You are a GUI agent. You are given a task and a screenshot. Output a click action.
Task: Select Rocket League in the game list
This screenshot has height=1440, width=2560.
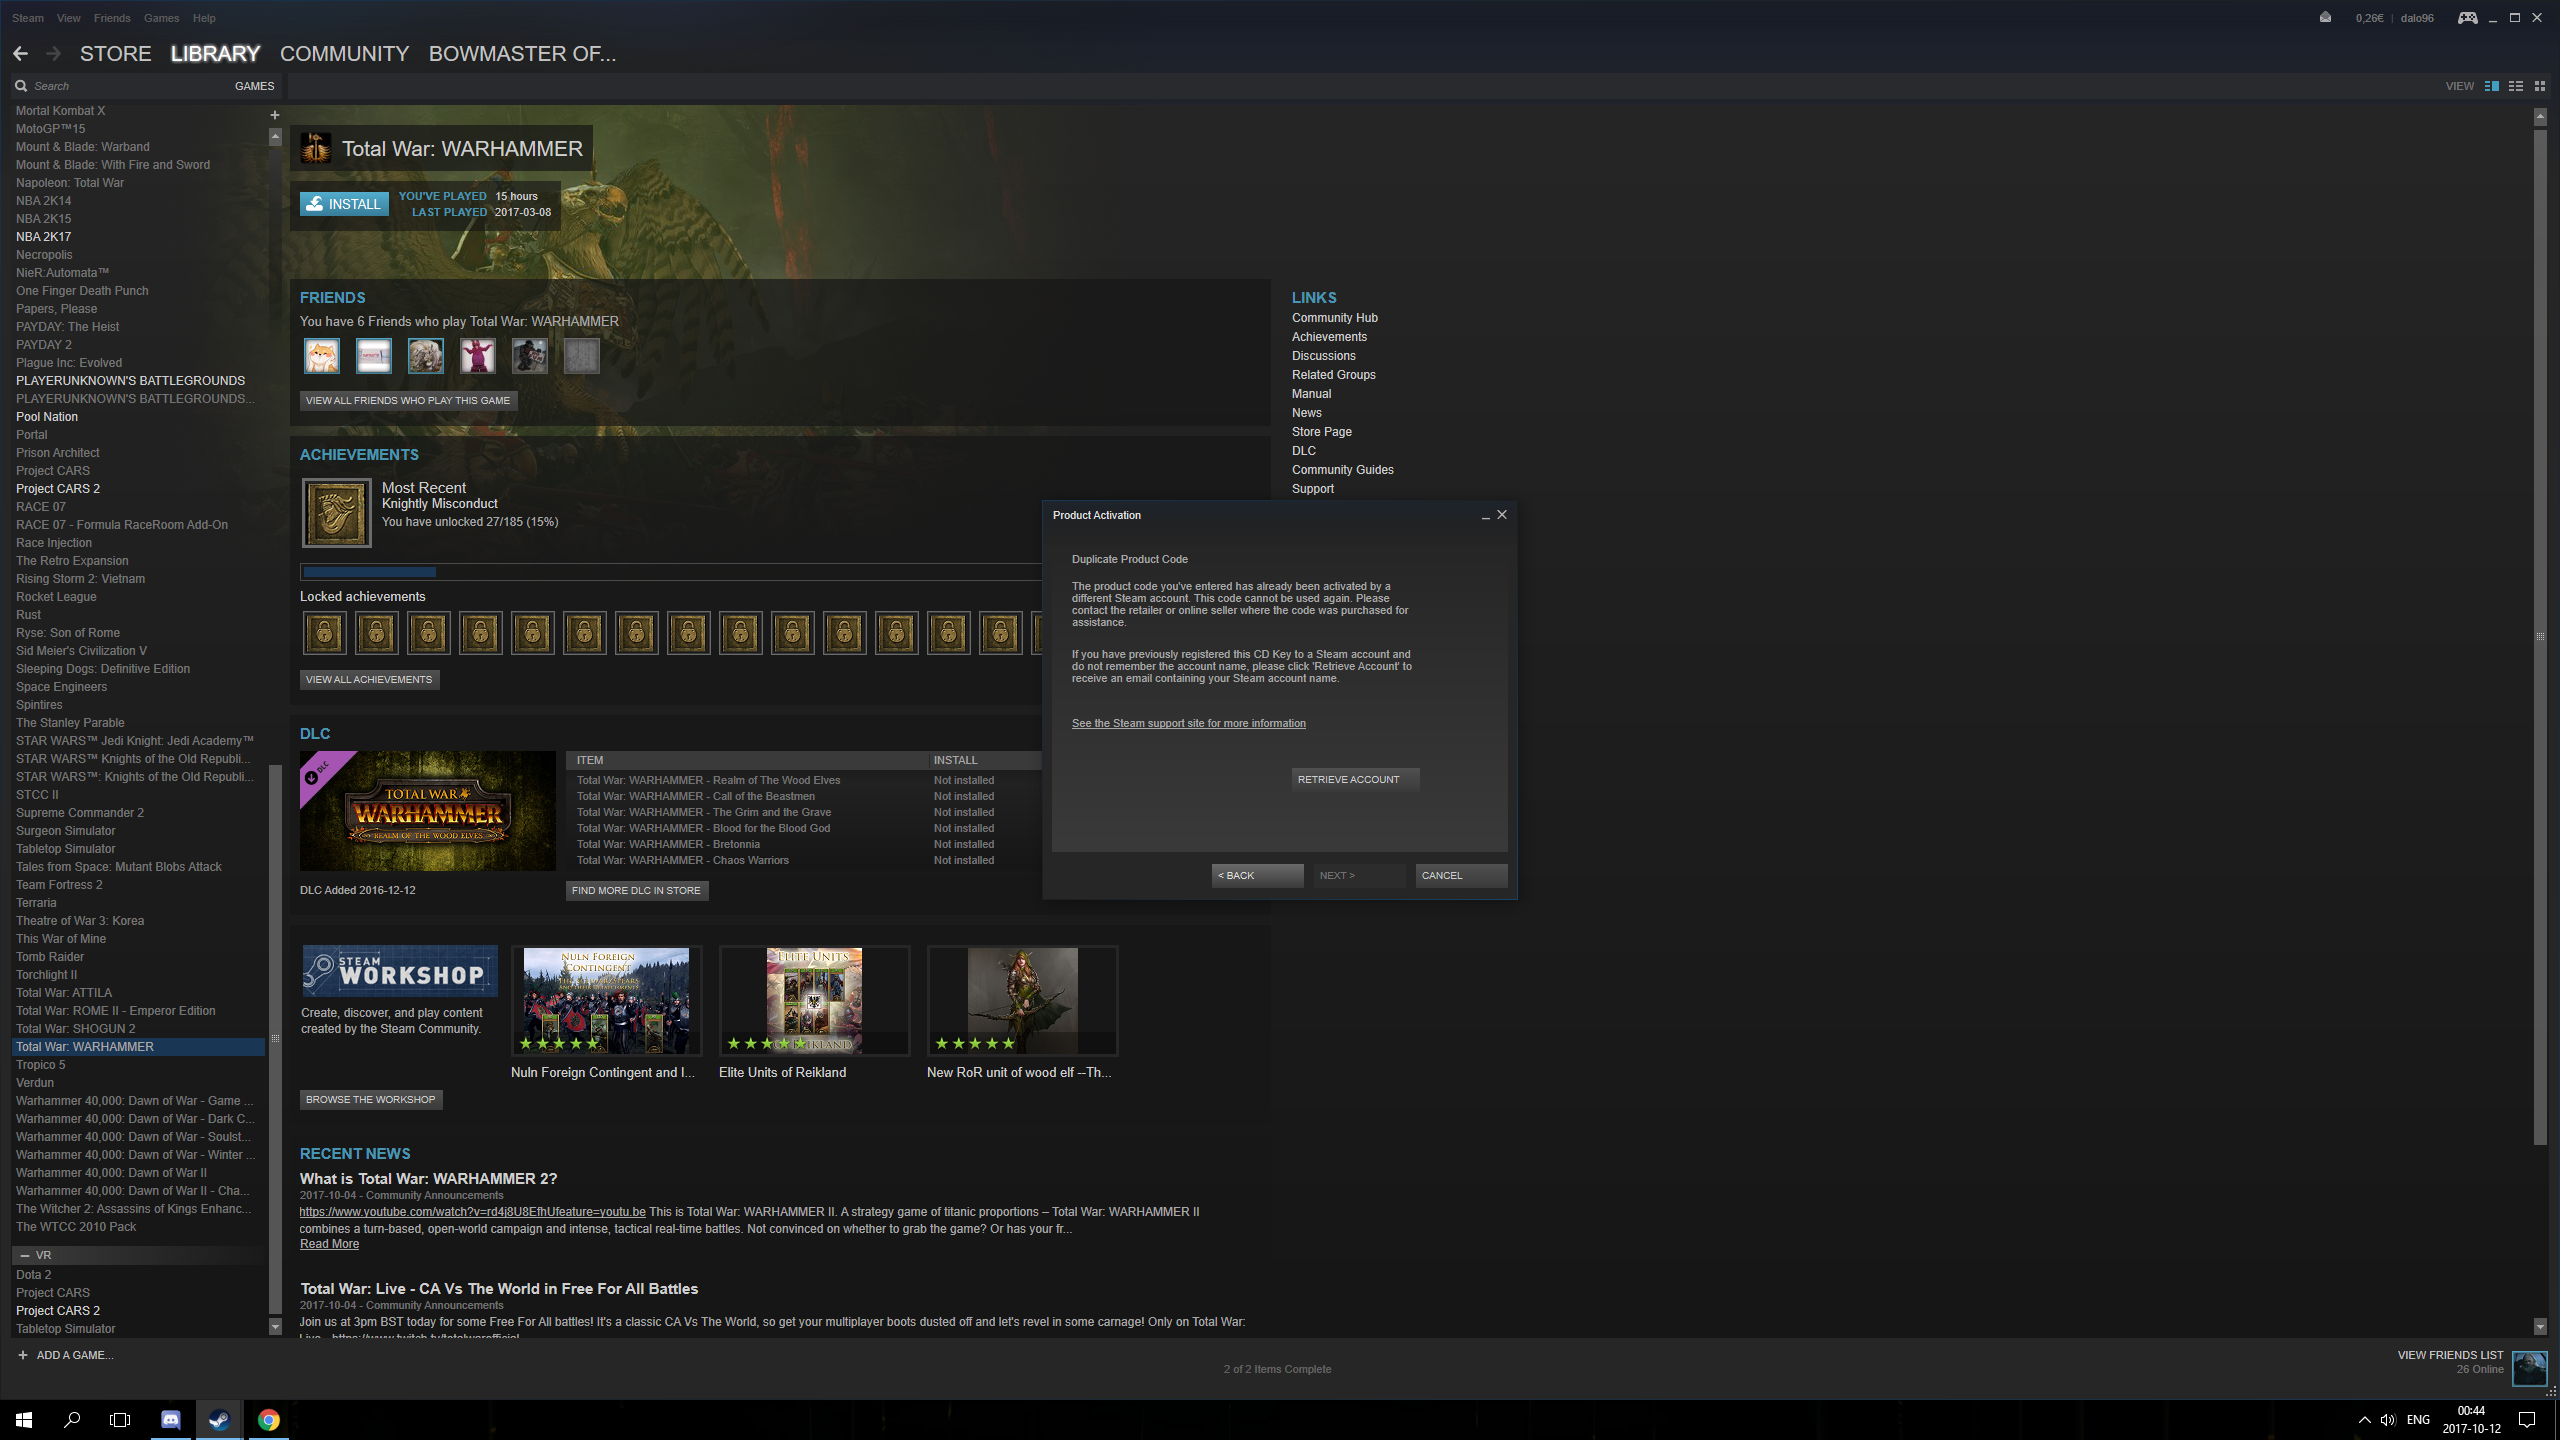coord(56,597)
